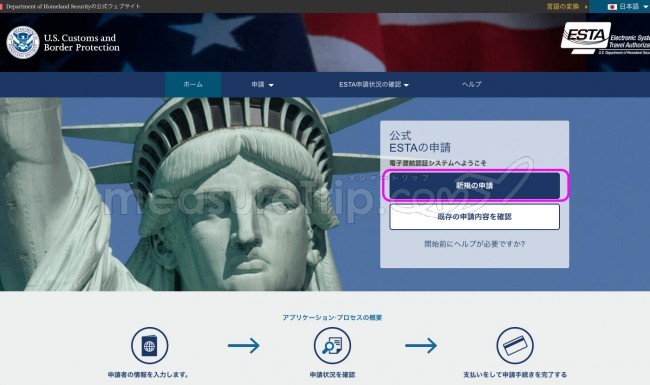Click the first arrow between process steps

[x=244, y=345]
